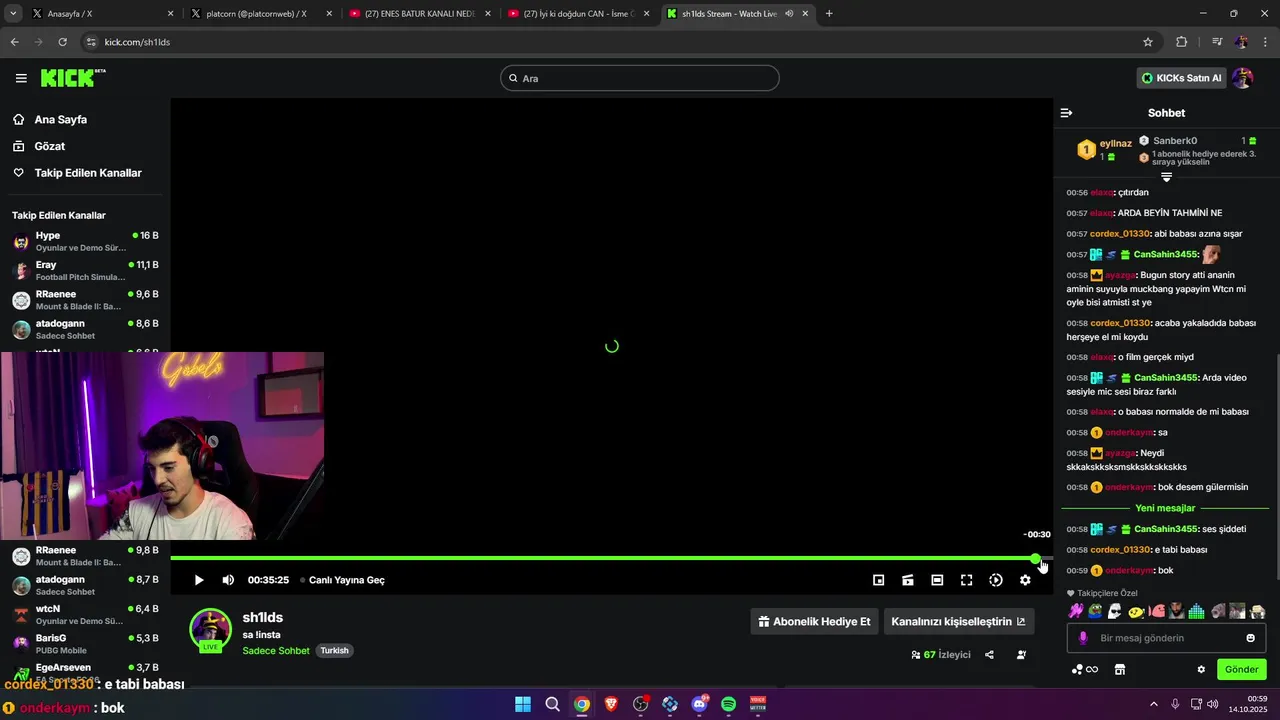Open Spotify from the taskbar

pos(729,704)
